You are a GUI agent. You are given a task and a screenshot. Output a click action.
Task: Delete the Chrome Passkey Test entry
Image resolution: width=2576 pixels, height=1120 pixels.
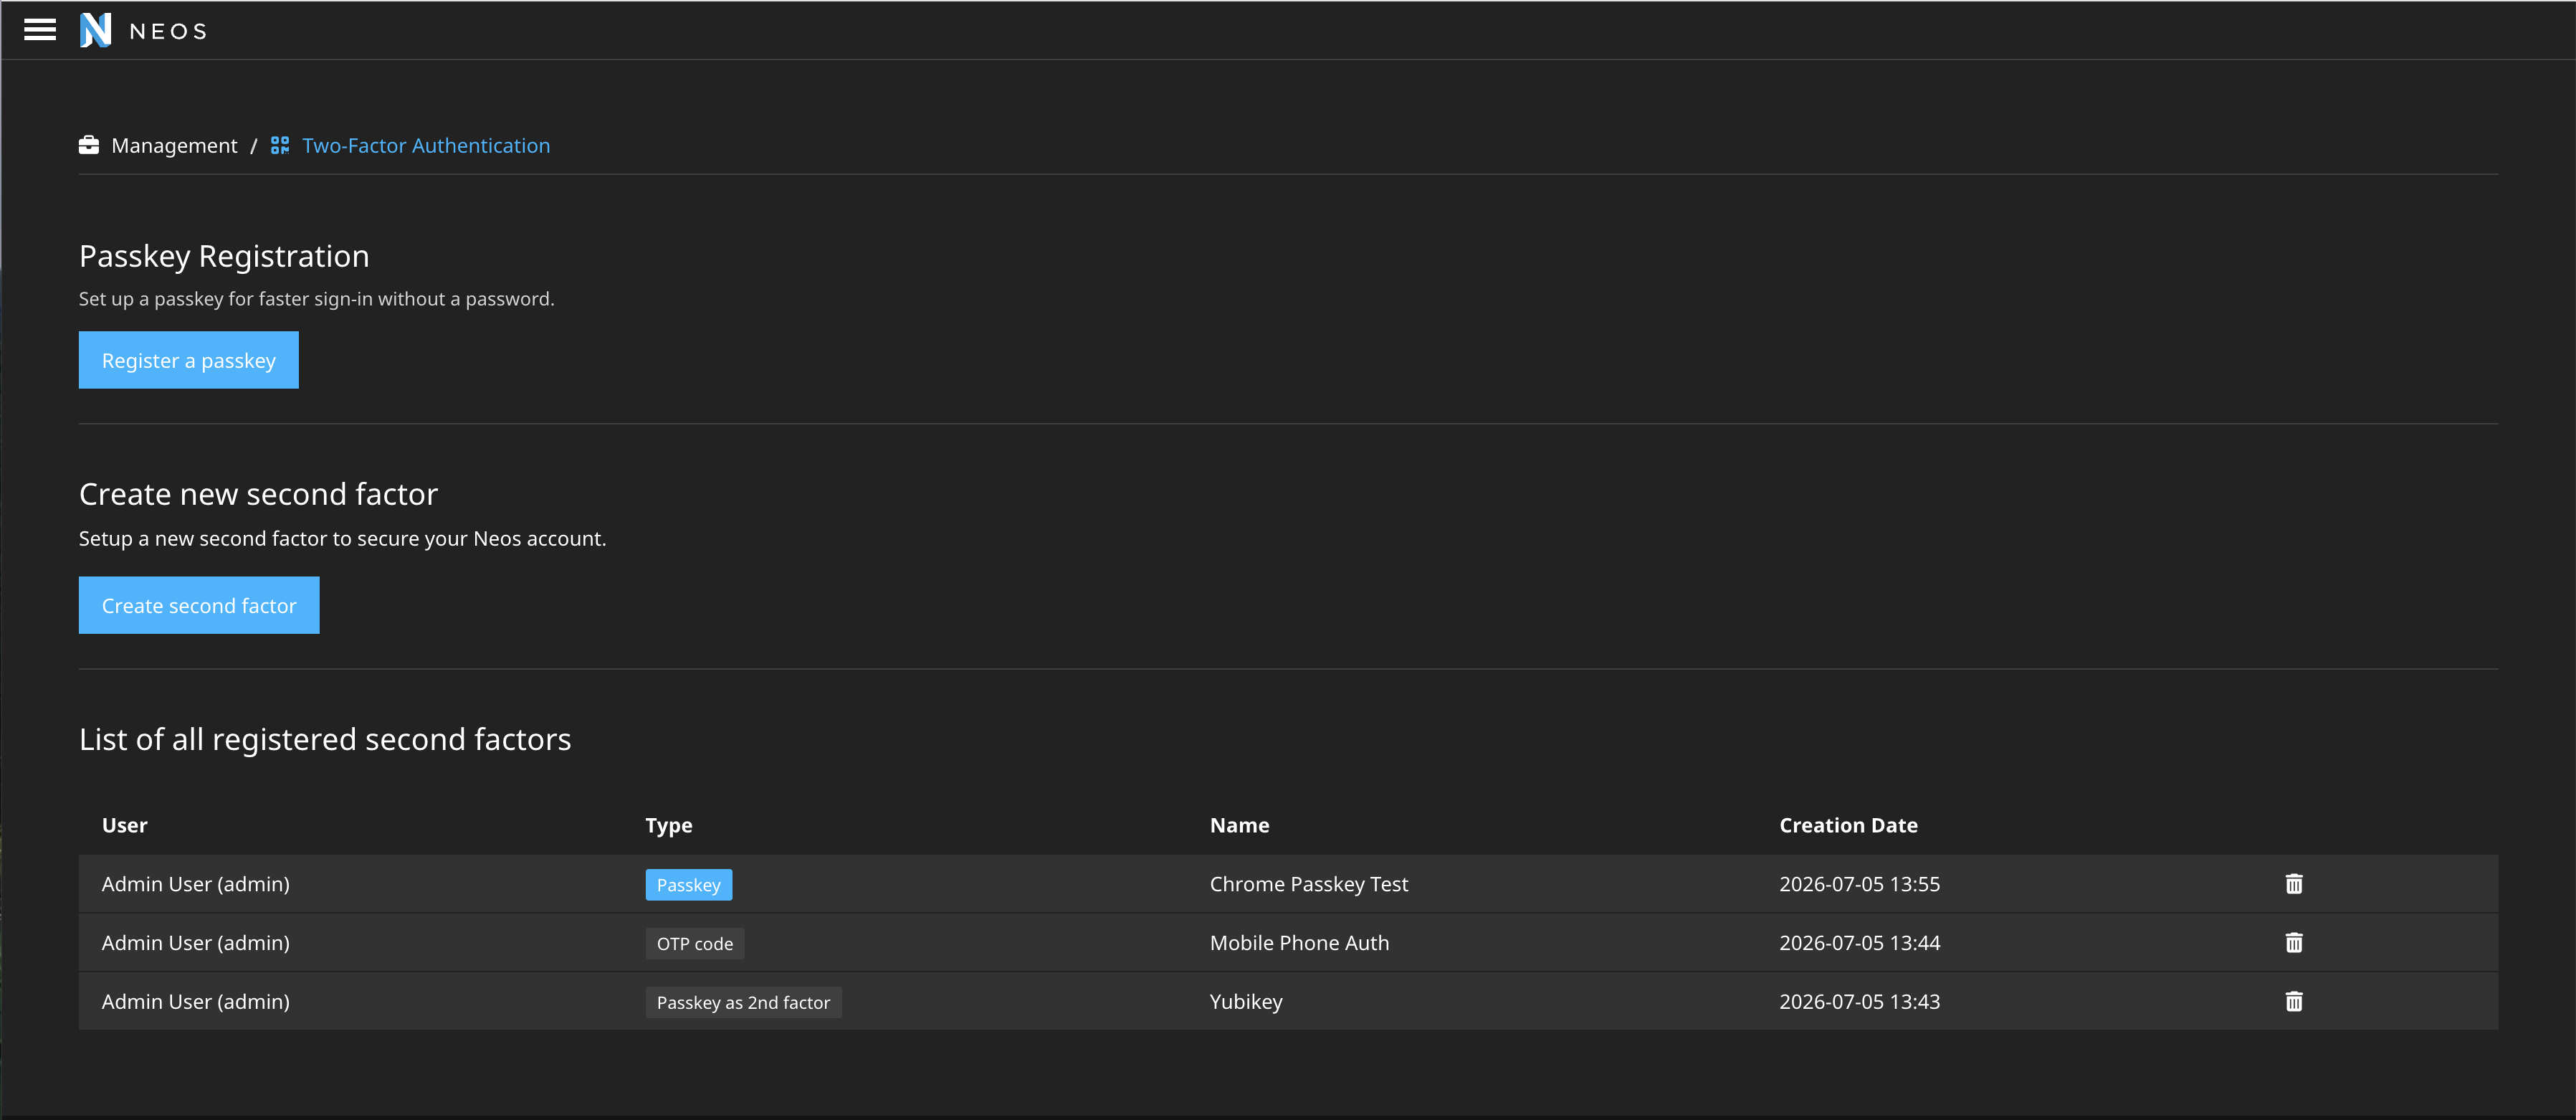2294,884
